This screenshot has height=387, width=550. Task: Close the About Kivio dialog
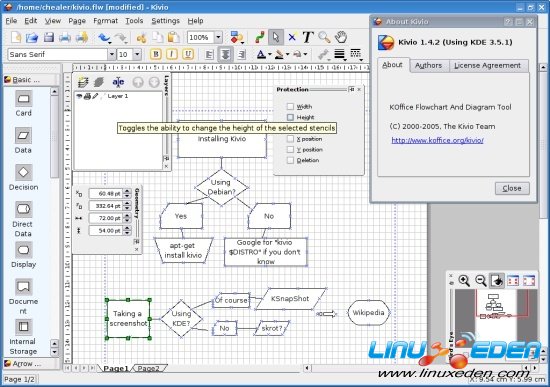pos(512,188)
